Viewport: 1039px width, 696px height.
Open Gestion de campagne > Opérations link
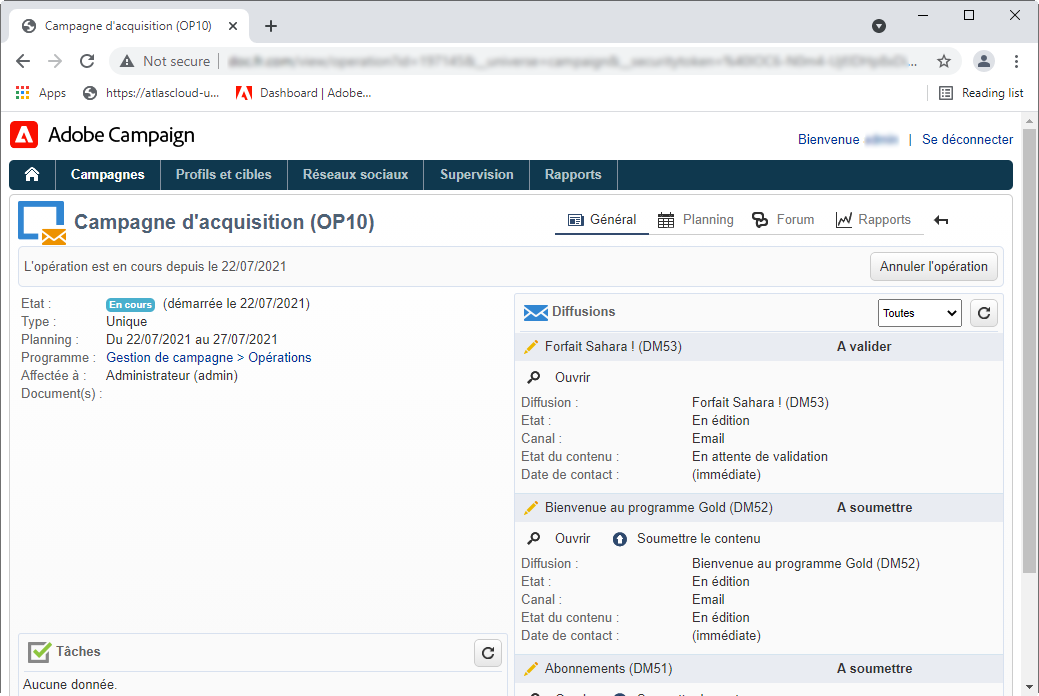(209, 357)
